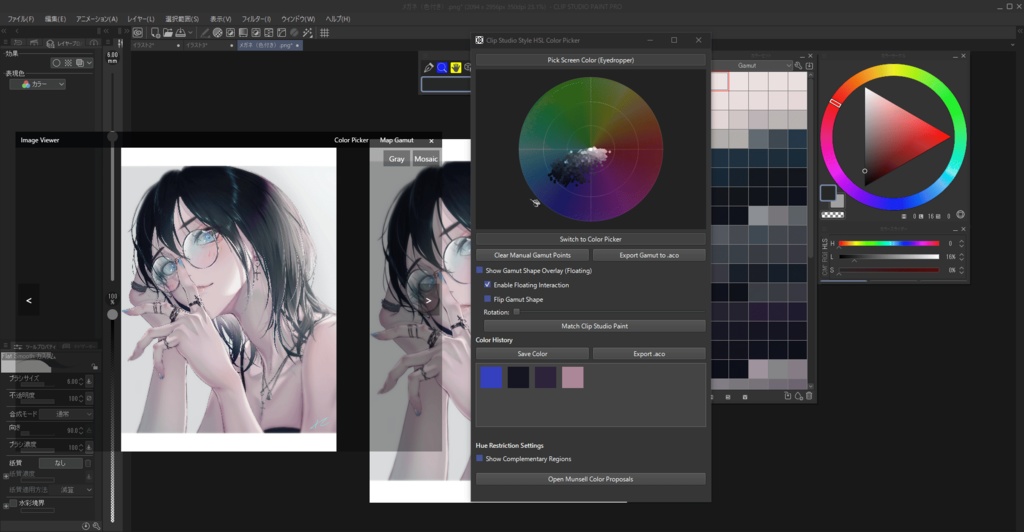Click the 紙質 なし texture button

60,463
